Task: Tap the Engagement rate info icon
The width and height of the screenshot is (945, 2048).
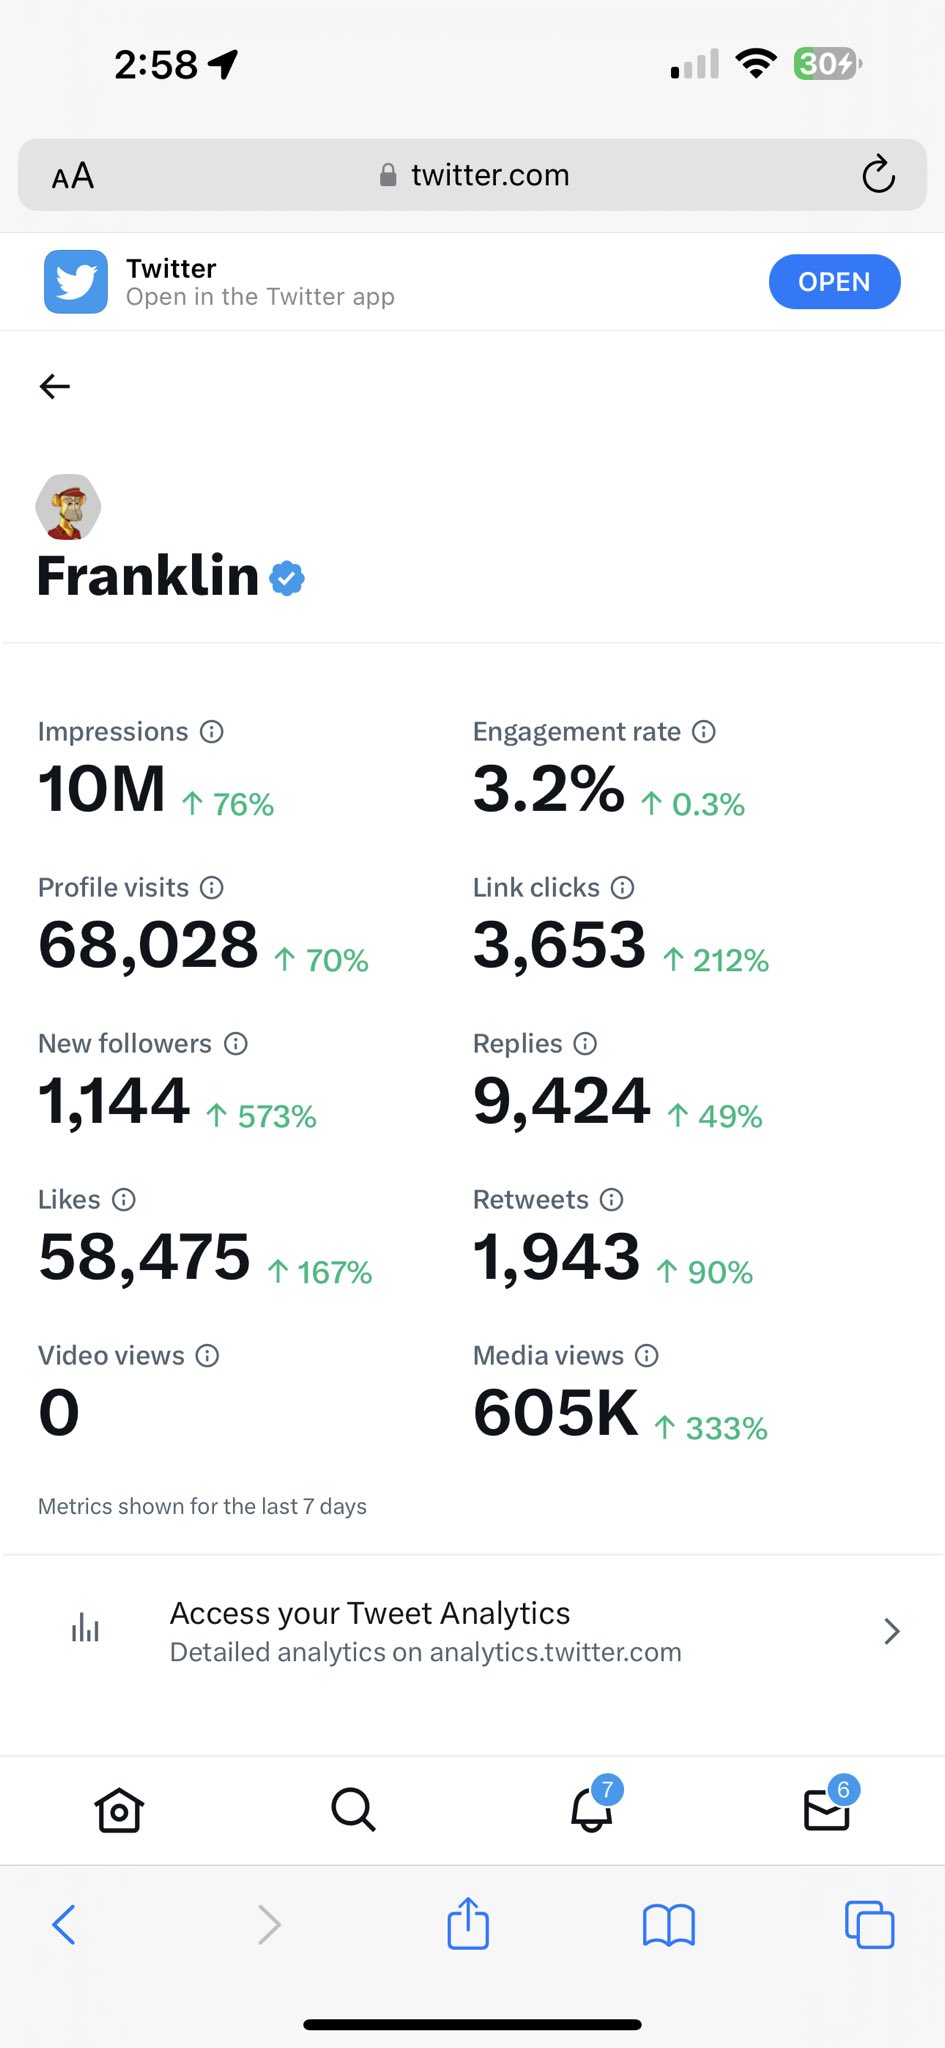Action: [x=704, y=732]
